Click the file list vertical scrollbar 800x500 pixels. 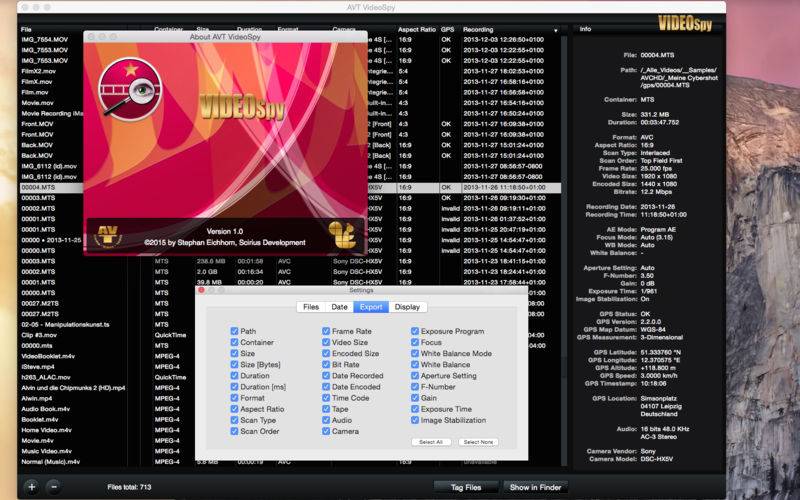[x=564, y=250]
